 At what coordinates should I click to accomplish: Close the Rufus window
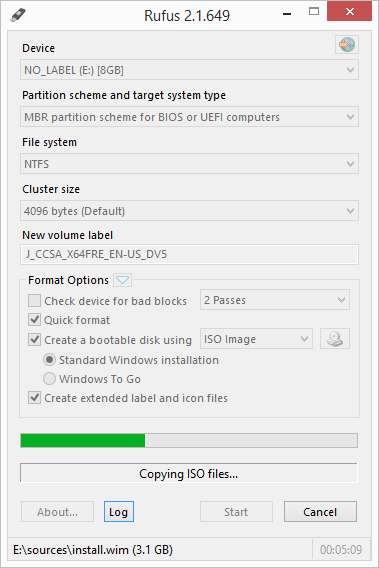pos(349,12)
